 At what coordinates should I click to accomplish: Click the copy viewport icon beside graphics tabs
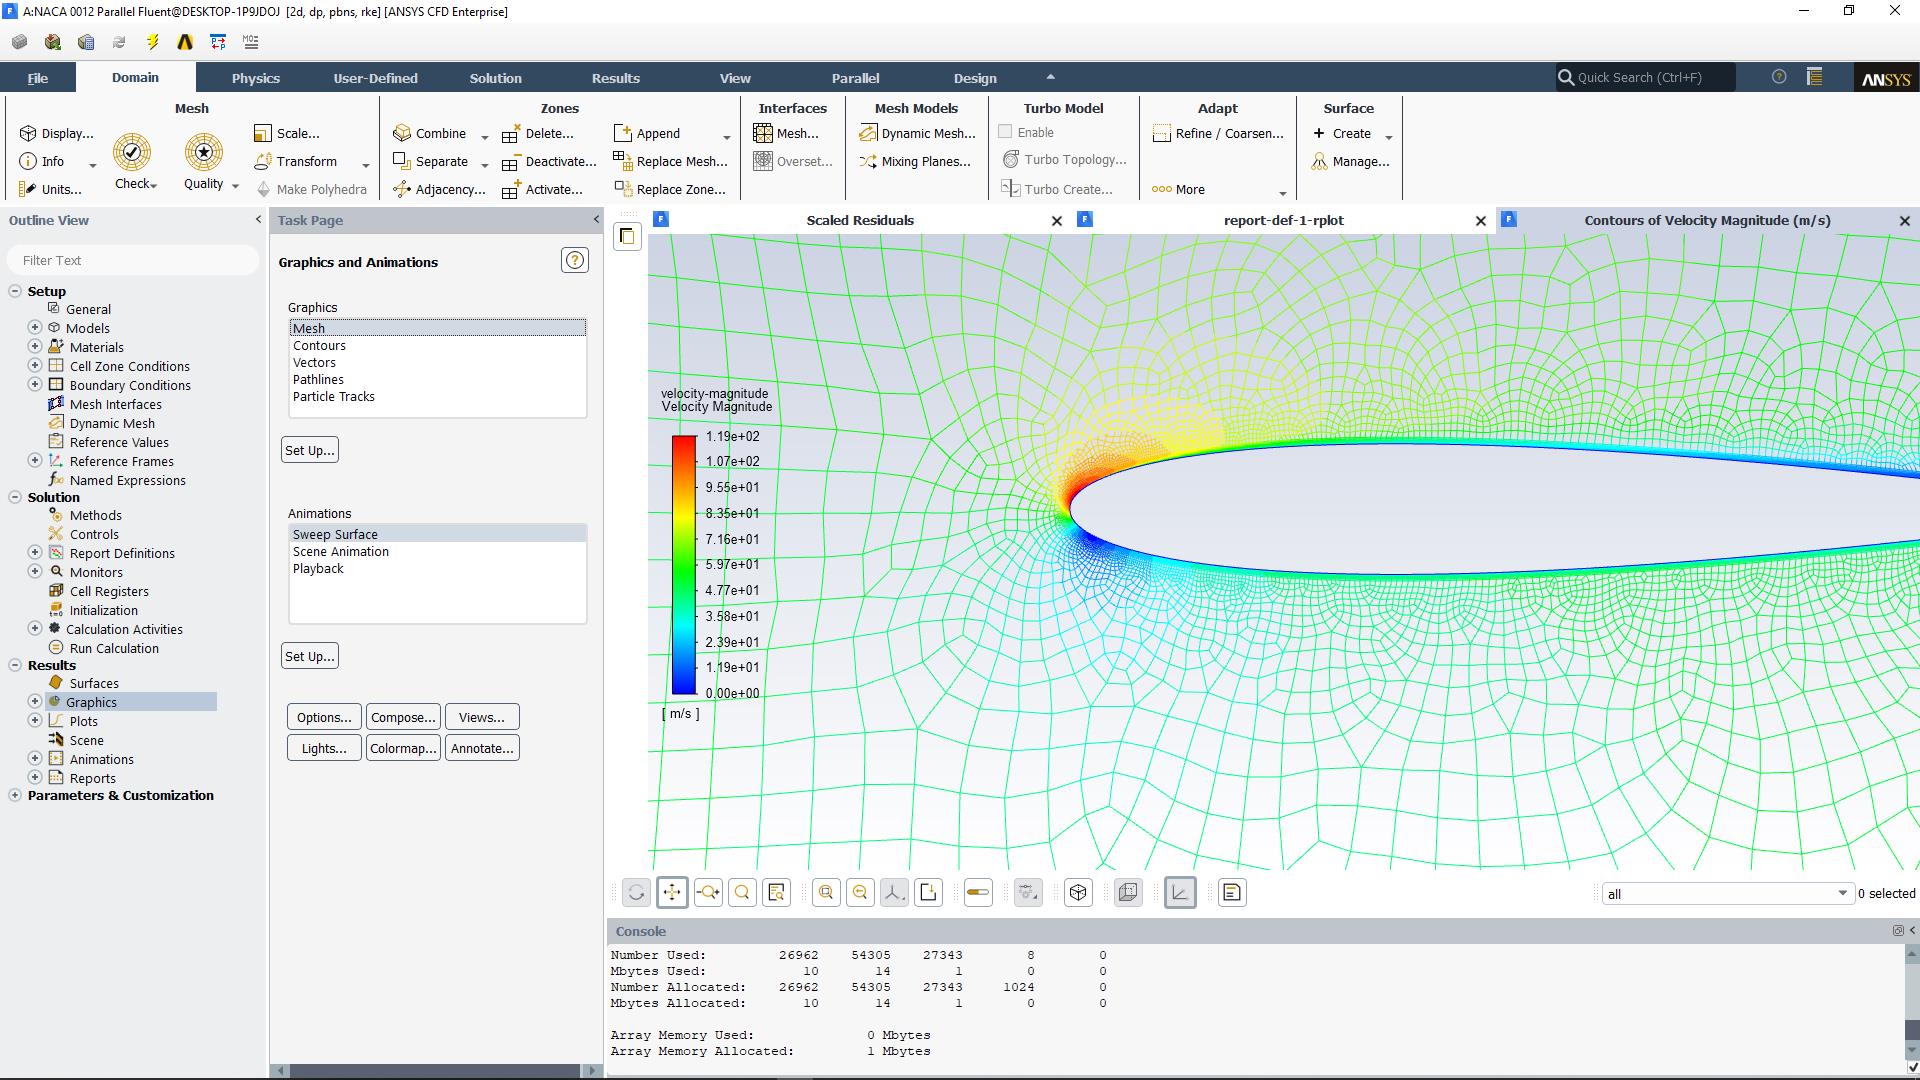click(627, 236)
